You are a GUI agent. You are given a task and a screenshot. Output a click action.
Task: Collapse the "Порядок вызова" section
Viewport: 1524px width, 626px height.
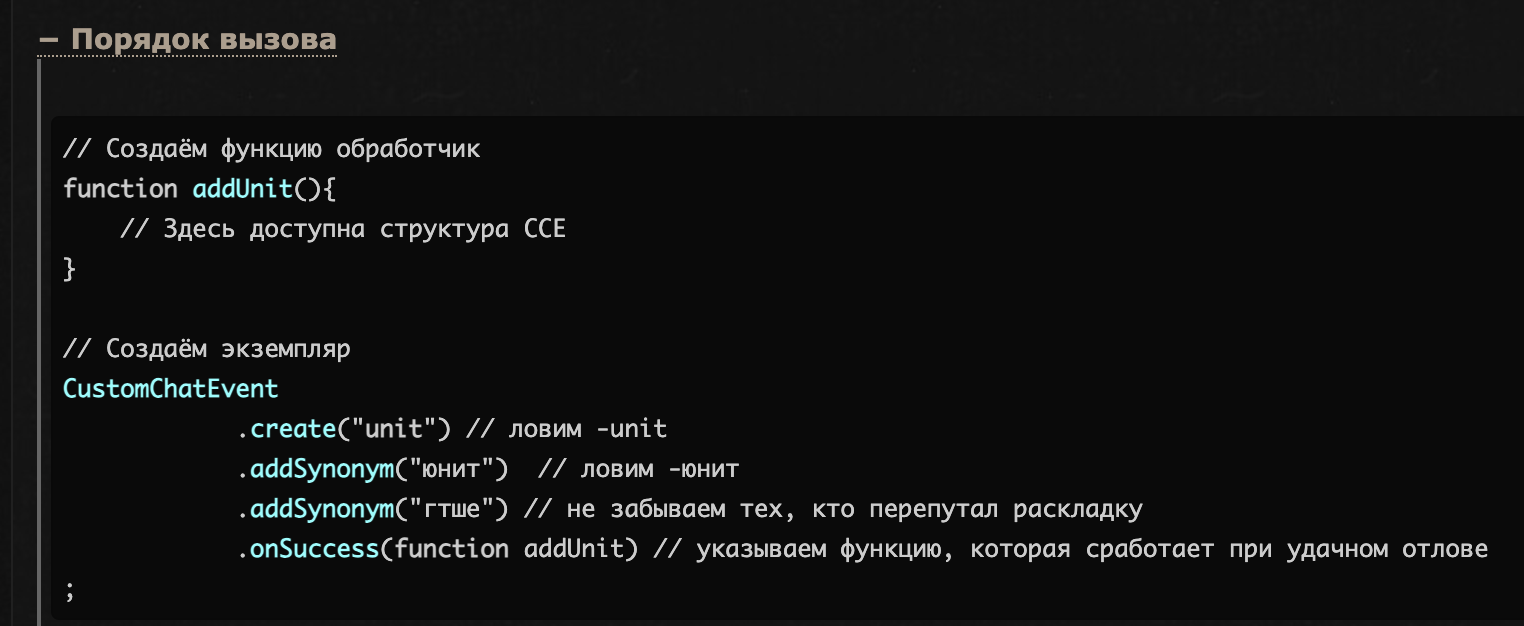point(187,40)
